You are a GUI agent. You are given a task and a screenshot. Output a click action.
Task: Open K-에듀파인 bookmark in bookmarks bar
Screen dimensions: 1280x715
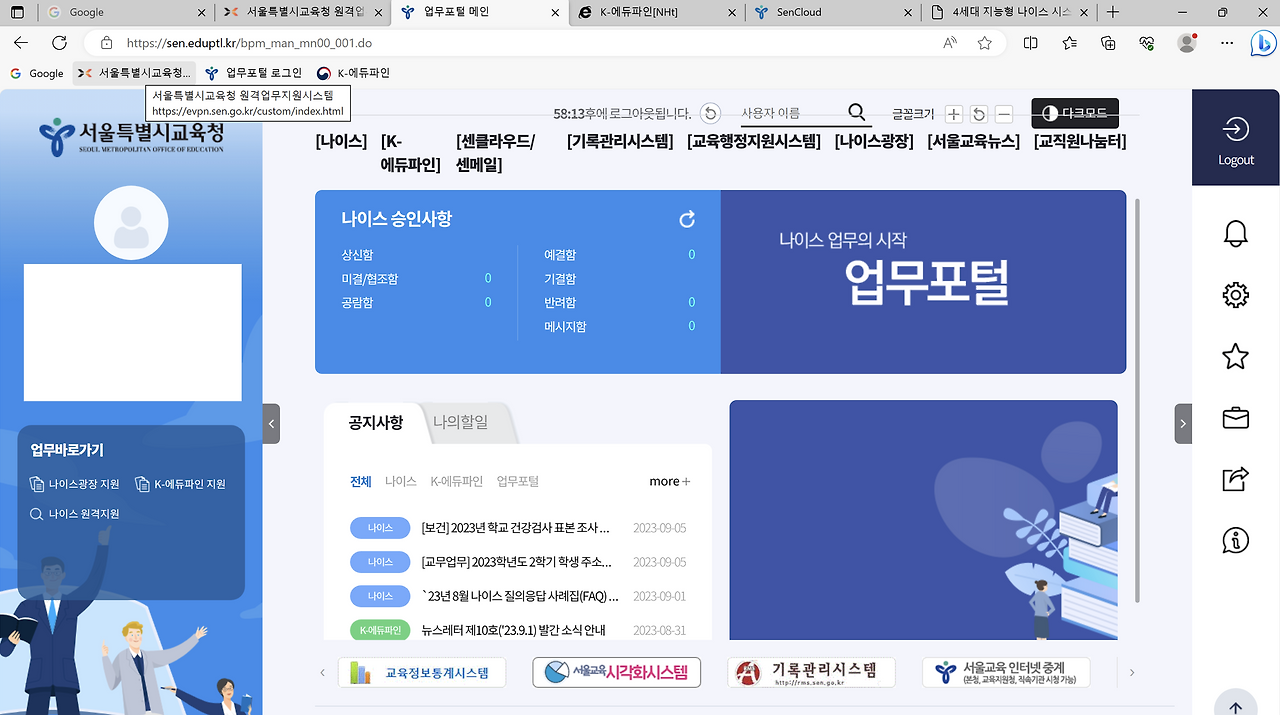(x=353, y=73)
